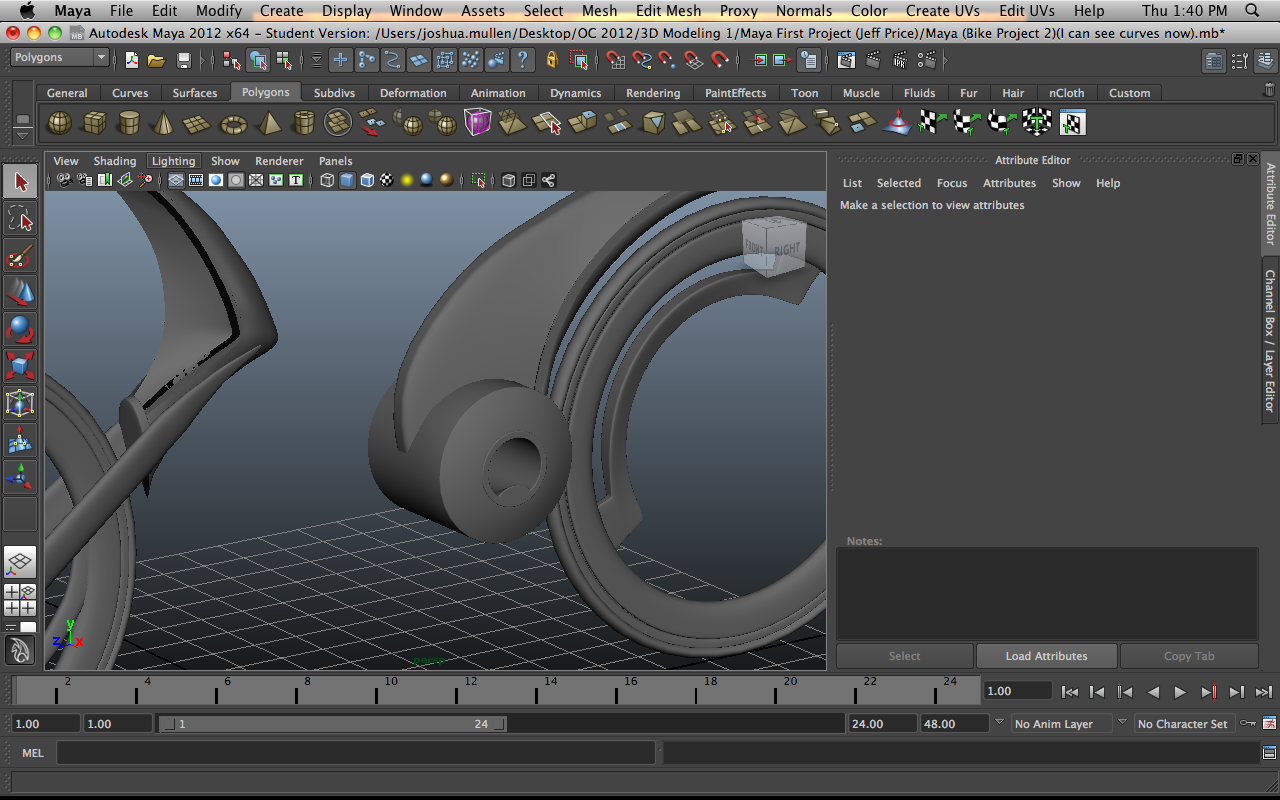This screenshot has height=800, width=1280.
Task: Open the No Character Set dropdown
Action: (x=1184, y=723)
